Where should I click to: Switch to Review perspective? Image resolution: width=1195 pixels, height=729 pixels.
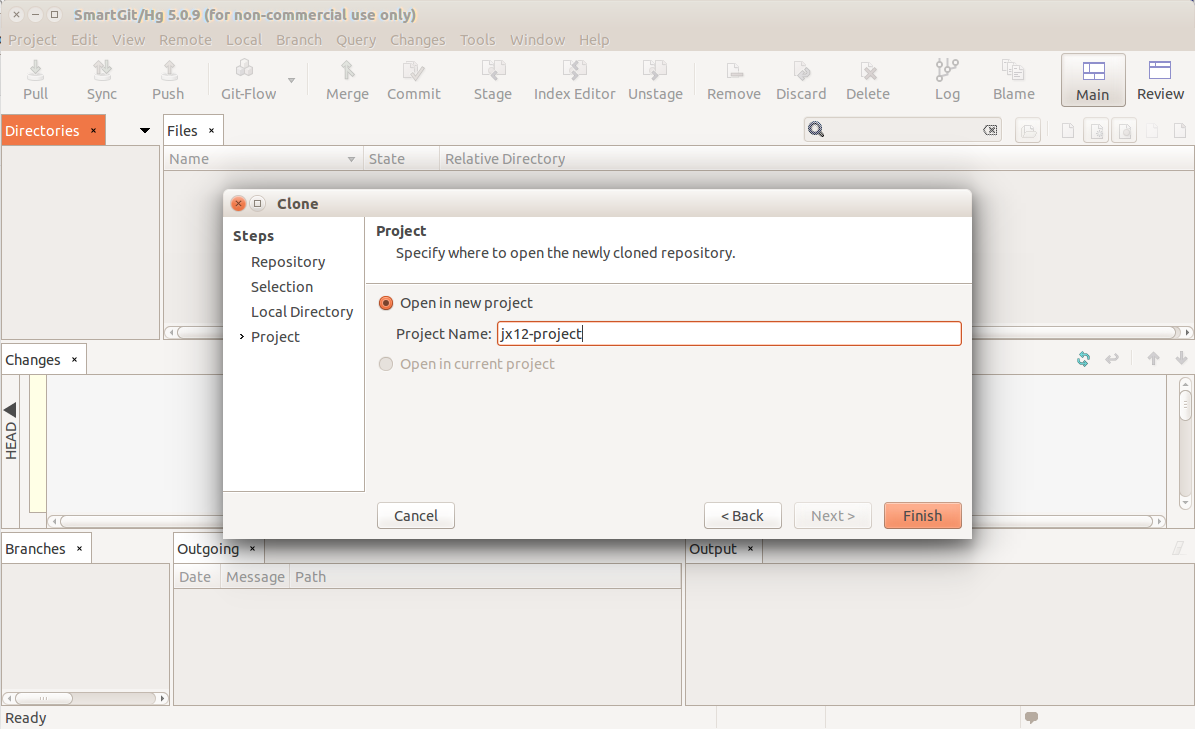tap(1160, 80)
